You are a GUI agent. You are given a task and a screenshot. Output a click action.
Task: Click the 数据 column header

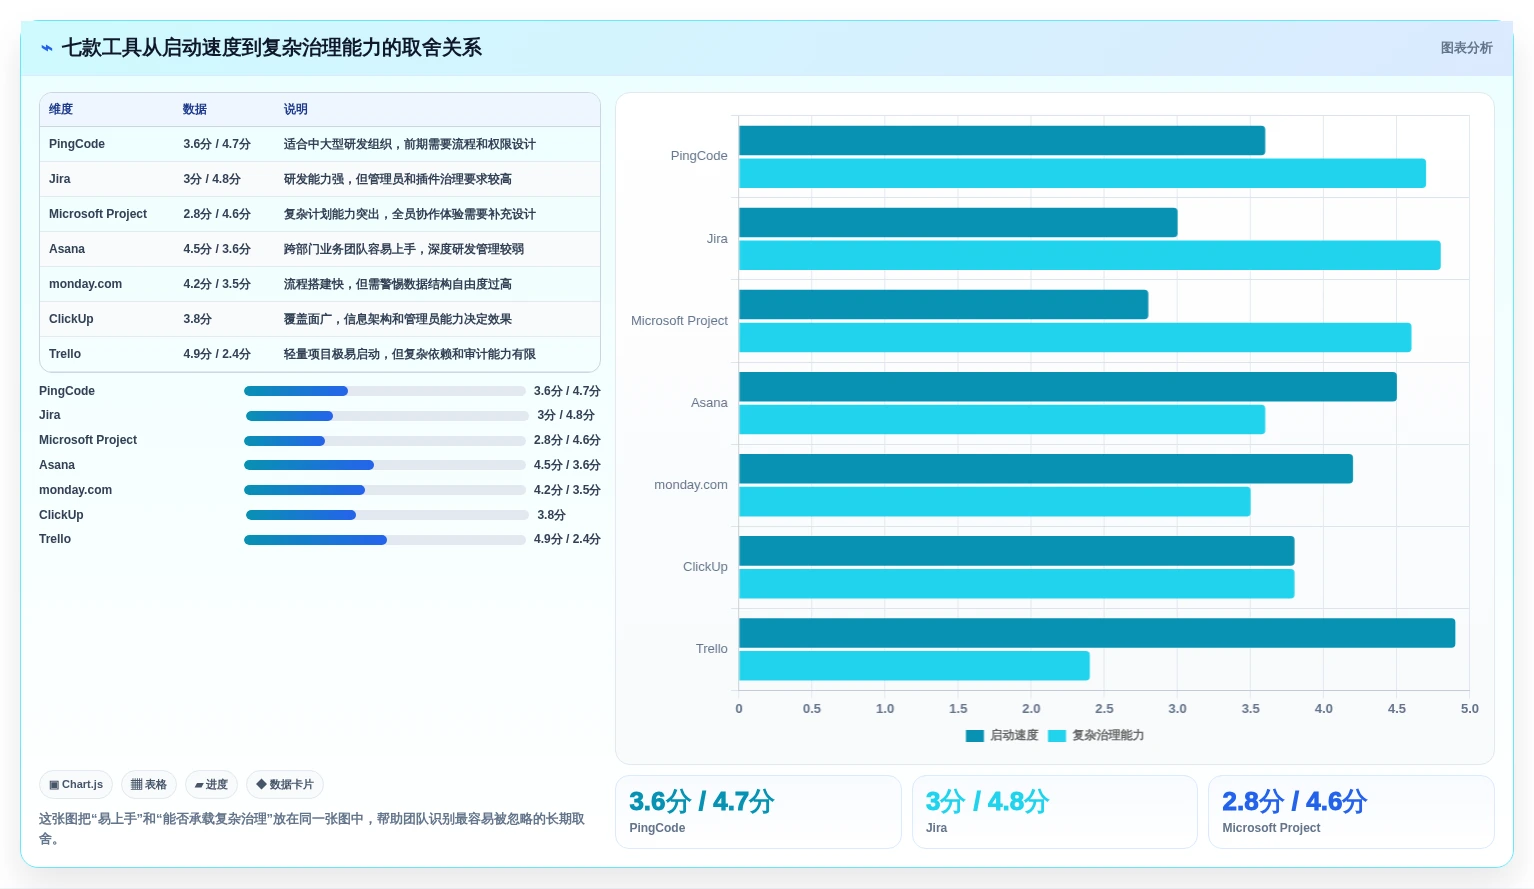pos(195,109)
